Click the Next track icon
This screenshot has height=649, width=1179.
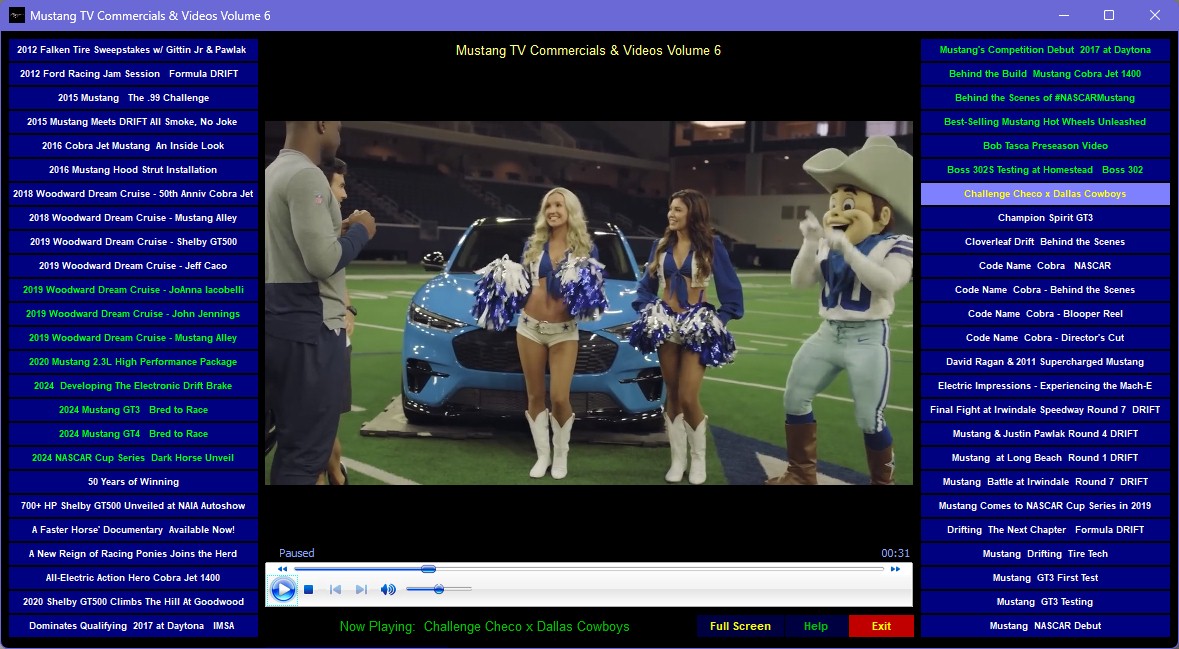click(x=361, y=590)
